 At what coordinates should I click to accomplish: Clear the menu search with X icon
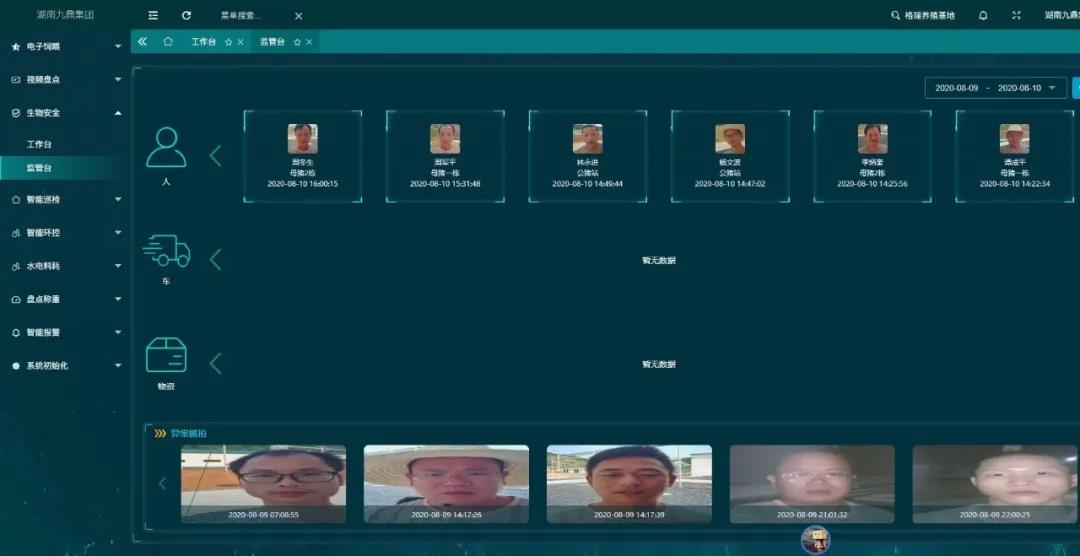[298, 16]
